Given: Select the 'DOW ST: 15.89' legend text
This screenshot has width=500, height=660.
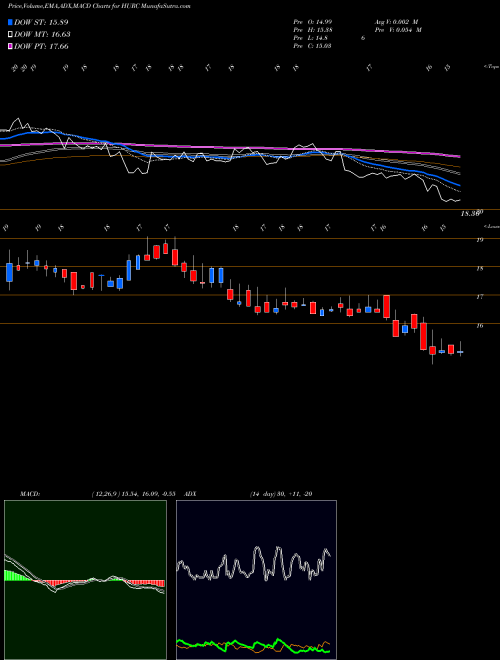Looking at the screenshot, I should 41,22.
